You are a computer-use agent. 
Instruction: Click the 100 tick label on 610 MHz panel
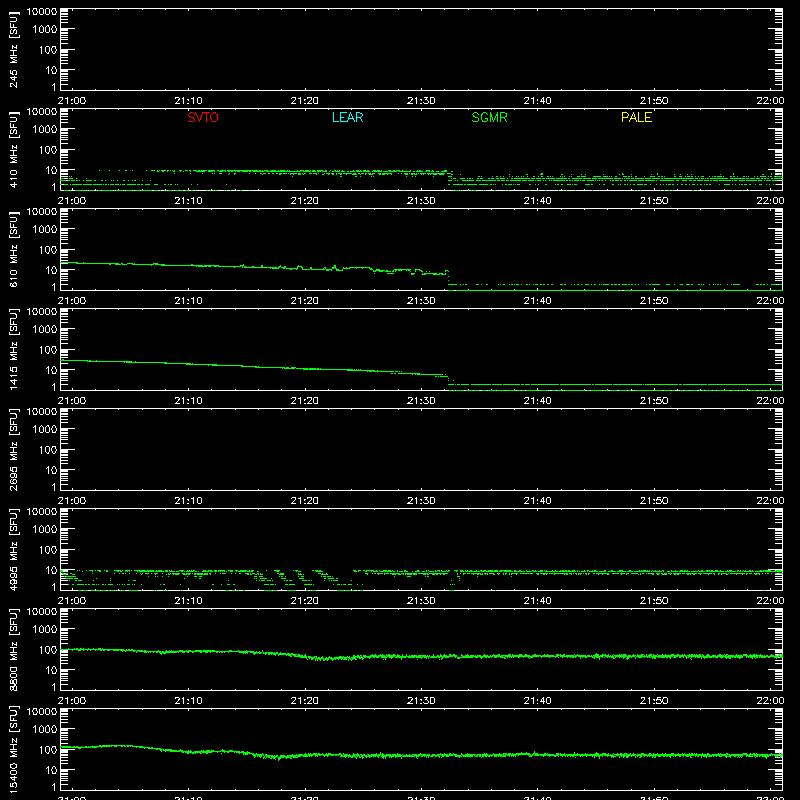[x=48, y=250]
